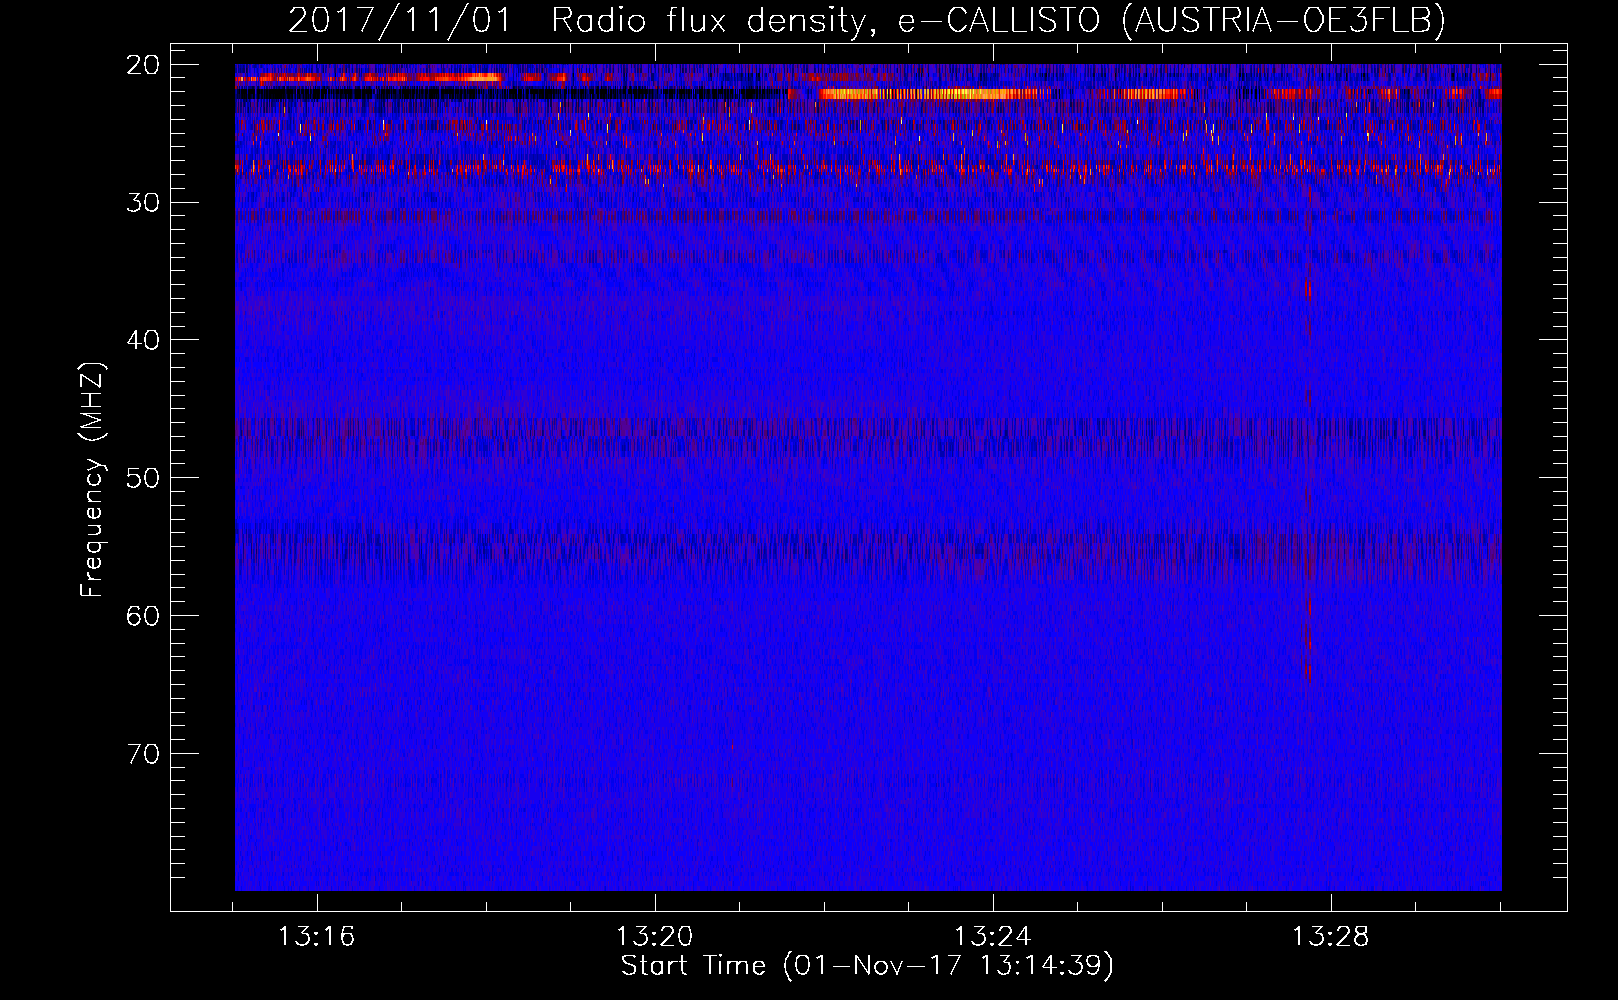
Task: Click the 'Start Time (01-Nov-17 13:14:39)' x-axis label
Action: 867,966
